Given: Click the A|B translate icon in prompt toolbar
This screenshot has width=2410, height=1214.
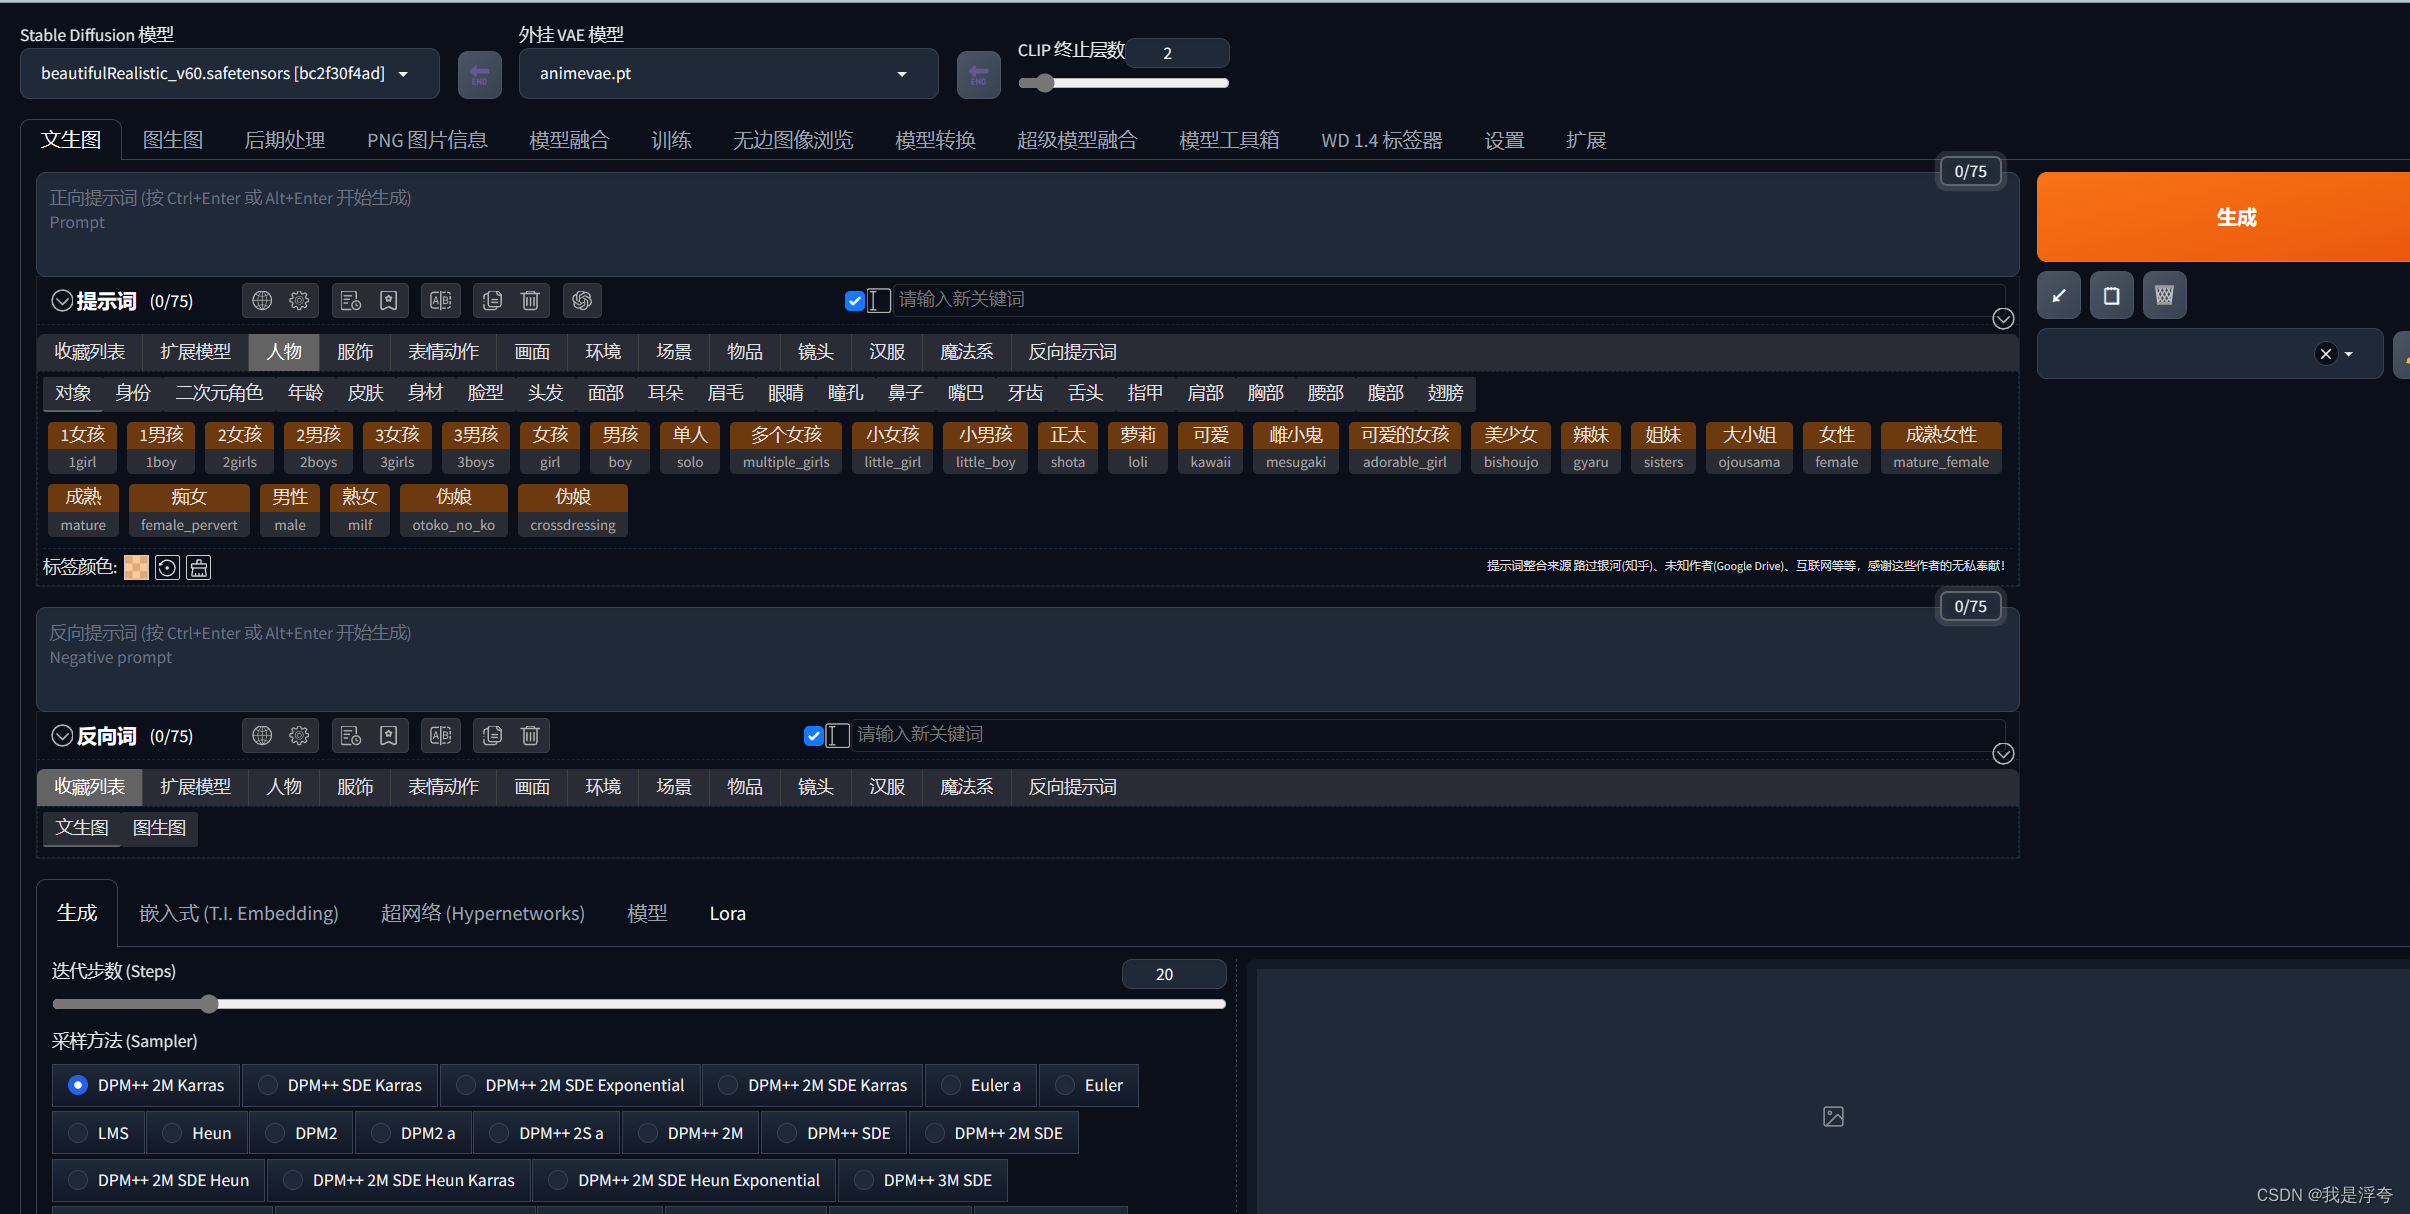Looking at the screenshot, I should (441, 300).
